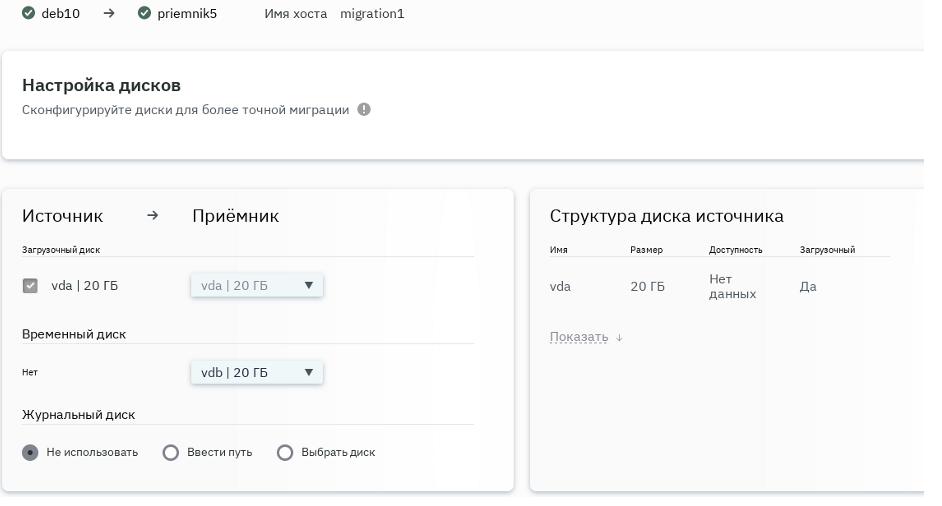The width and height of the screenshot is (942, 506).
Task: Choose the Ввести путь radio button
Action: [170, 453]
